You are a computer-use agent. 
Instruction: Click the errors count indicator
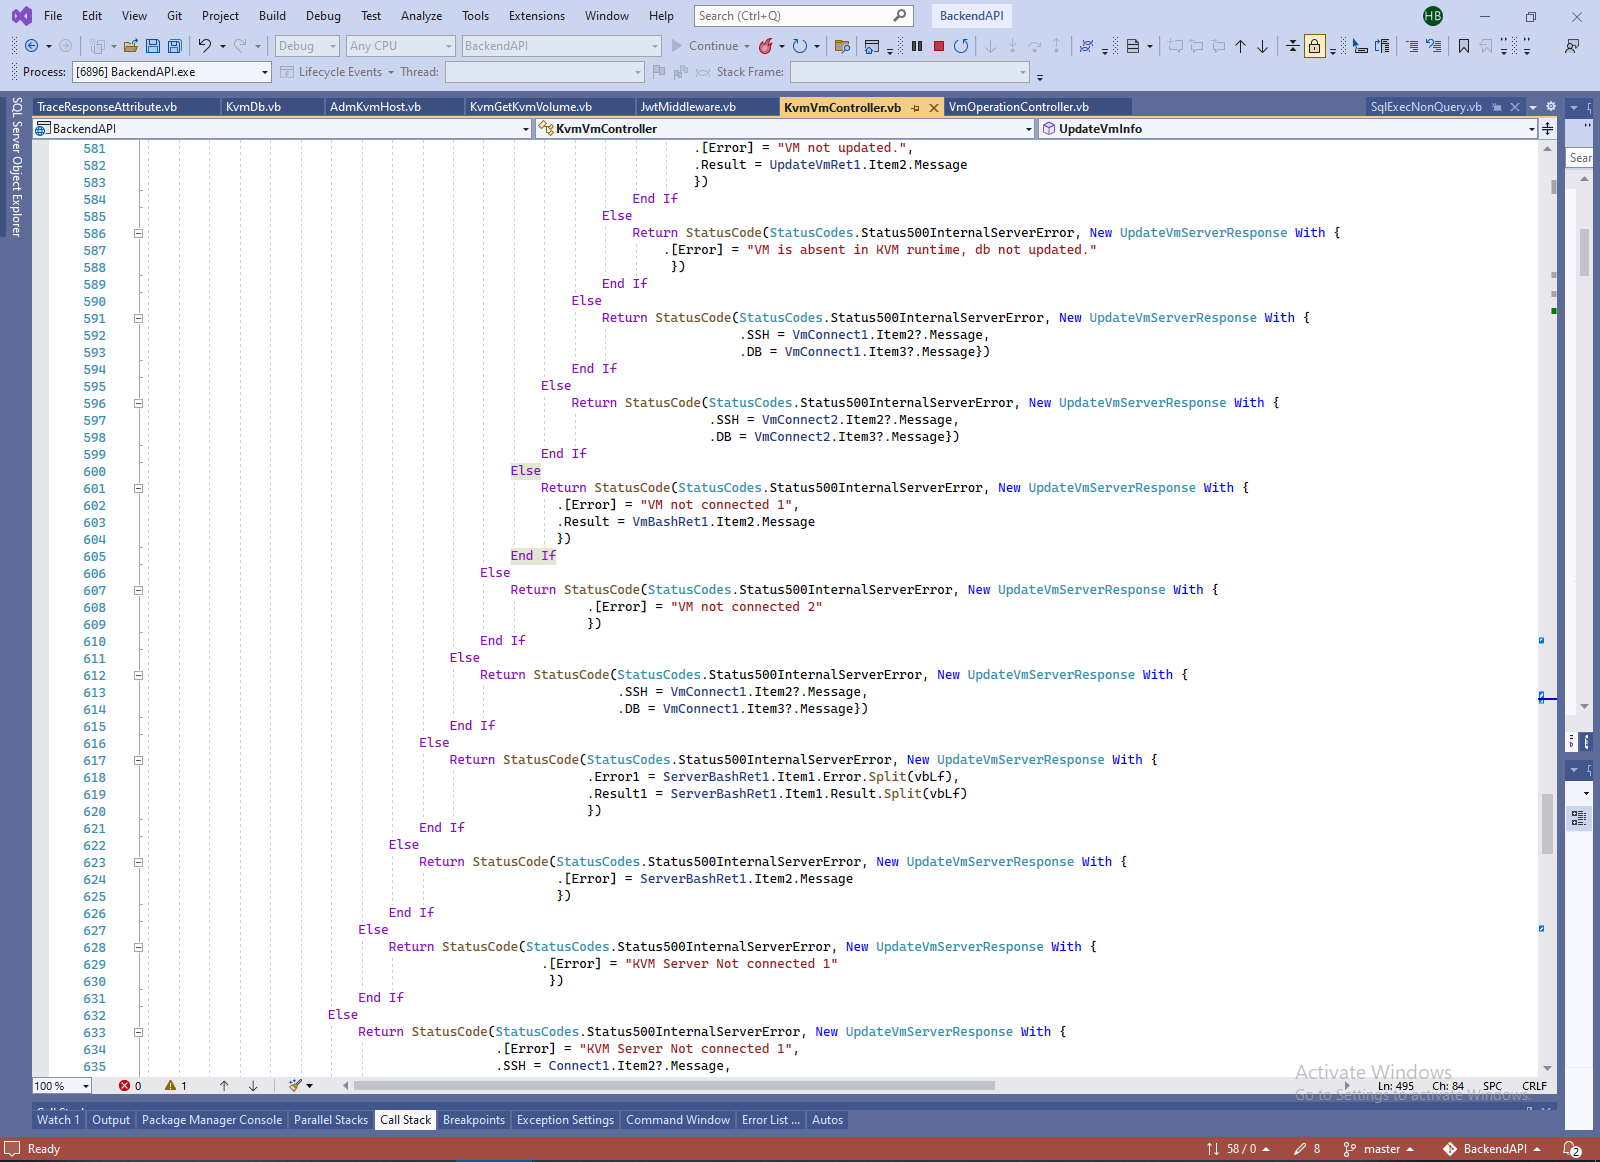tap(131, 1086)
